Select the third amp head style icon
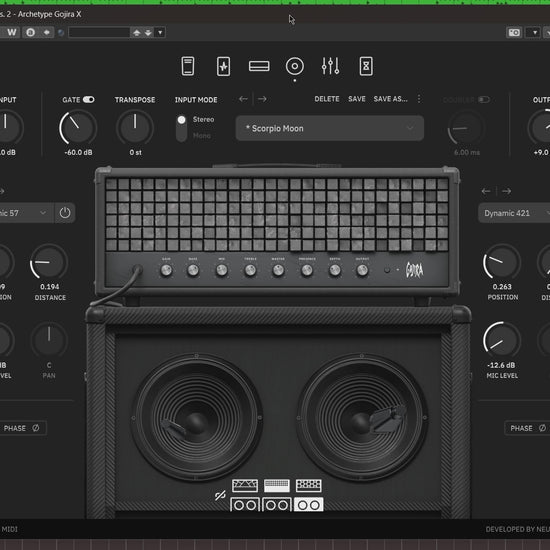Image resolution: width=550 pixels, height=550 pixels. [x=309, y=485]
